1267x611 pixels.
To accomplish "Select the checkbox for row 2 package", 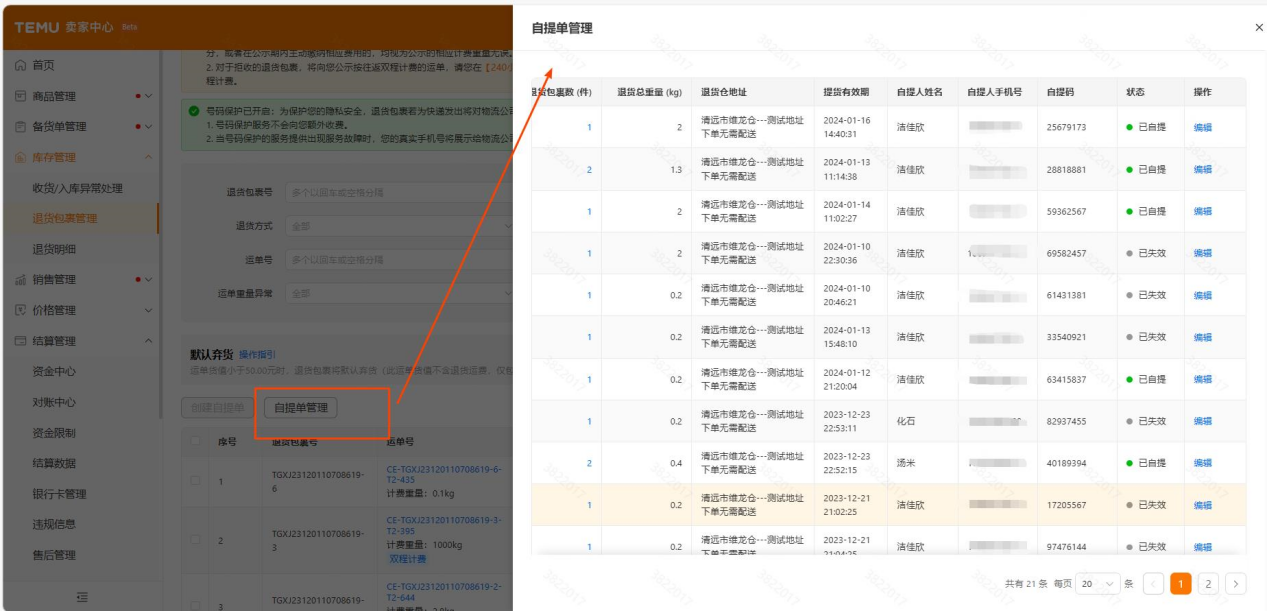I will click(x=195, y=540).
